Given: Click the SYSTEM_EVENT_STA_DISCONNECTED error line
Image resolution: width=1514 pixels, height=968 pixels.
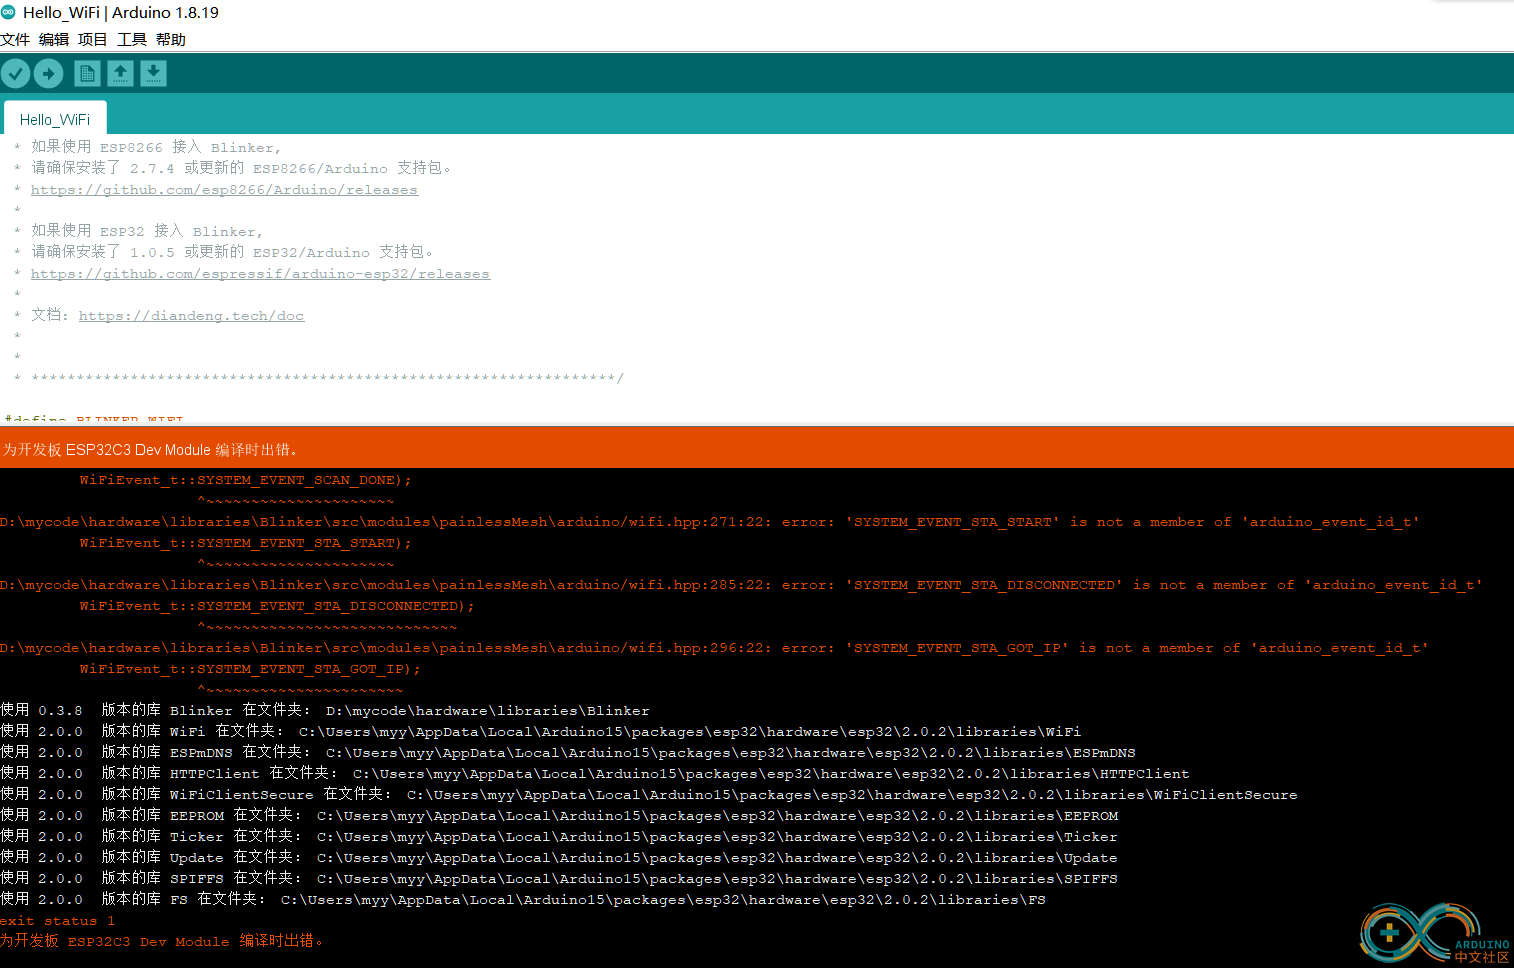Looking at the screenshot, I should pyautogui.click(x=741, y=585).
